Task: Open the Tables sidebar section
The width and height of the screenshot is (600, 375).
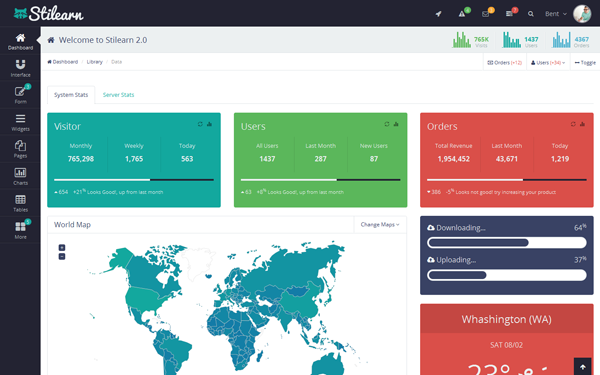Action: click(x=20, y=203)
